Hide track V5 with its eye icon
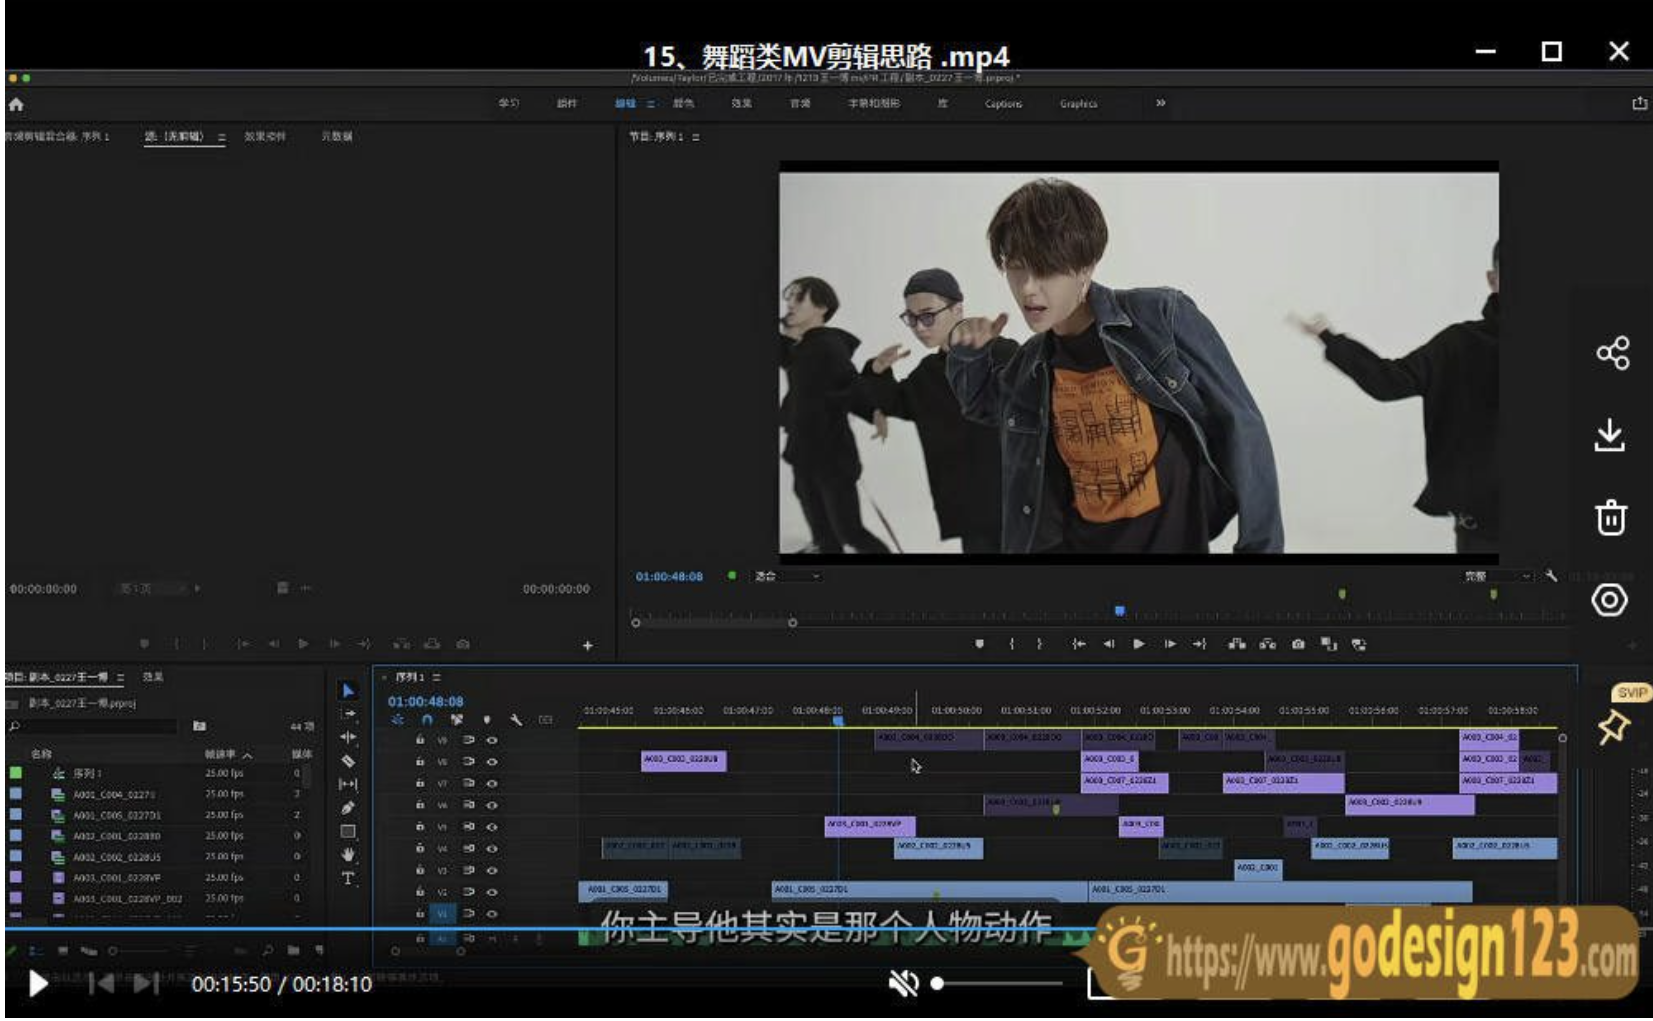The image size is (1653, 1021). (x=492, y=827)
